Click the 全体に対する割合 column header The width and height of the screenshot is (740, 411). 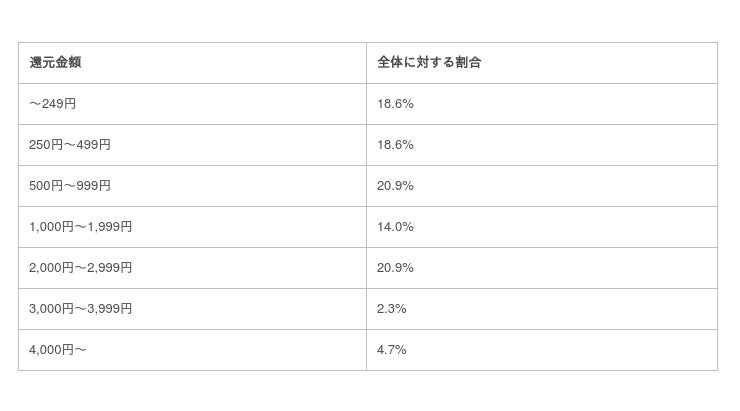pyautogui.click(x=429, y=63)
